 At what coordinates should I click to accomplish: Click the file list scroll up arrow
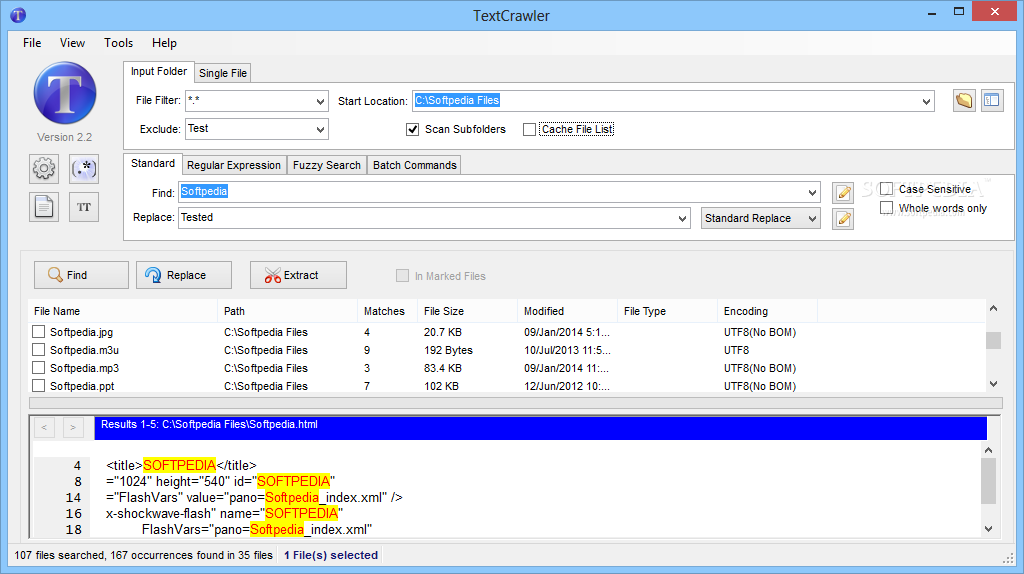[993, 308]
